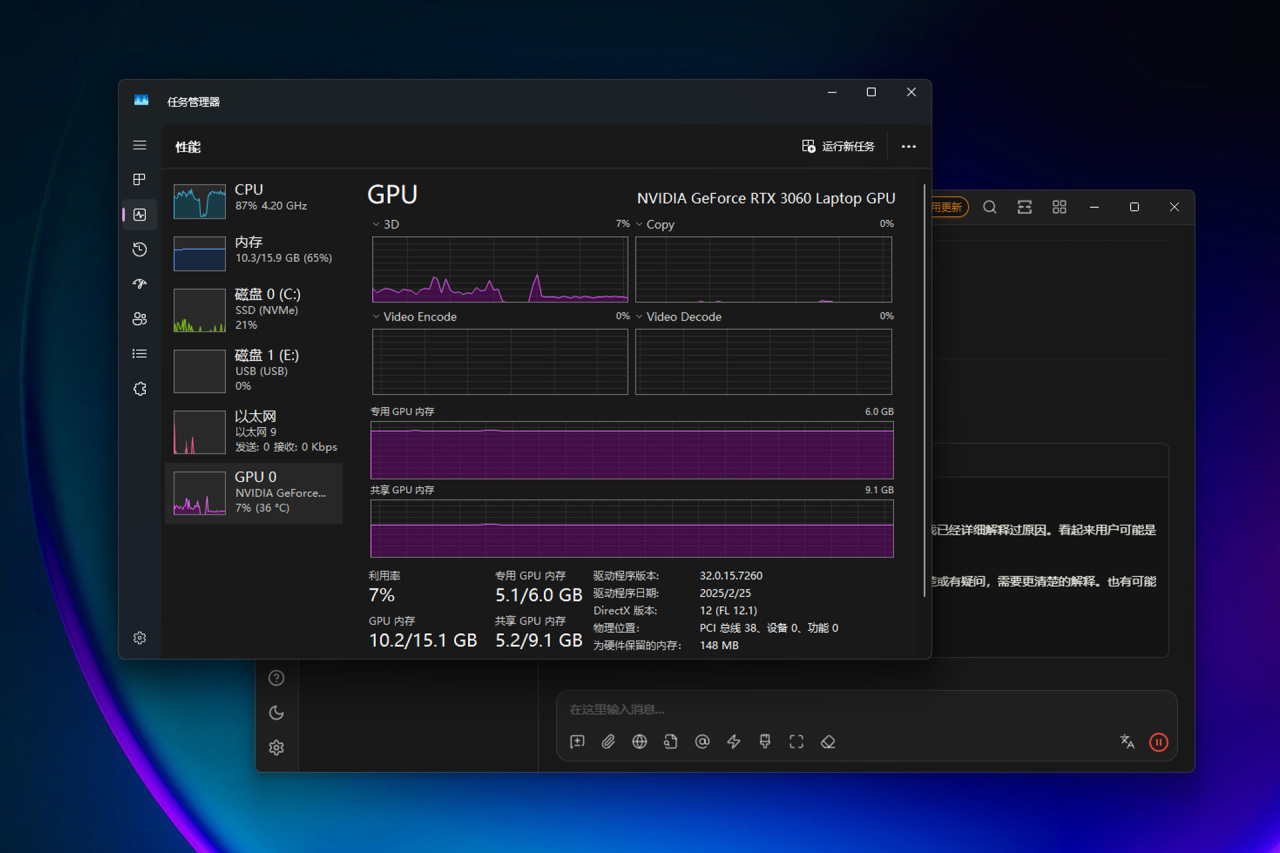Click the DirectX version 12 (FL 12.1) value
This screenshot has width=1280, height=853.
click(x=728, y=611)
